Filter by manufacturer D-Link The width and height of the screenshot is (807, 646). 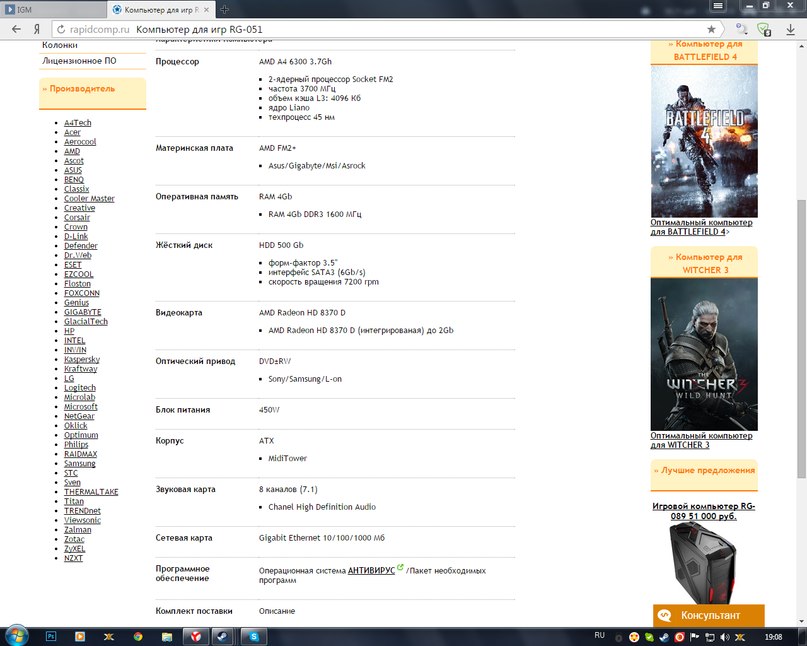coord(76,236)
